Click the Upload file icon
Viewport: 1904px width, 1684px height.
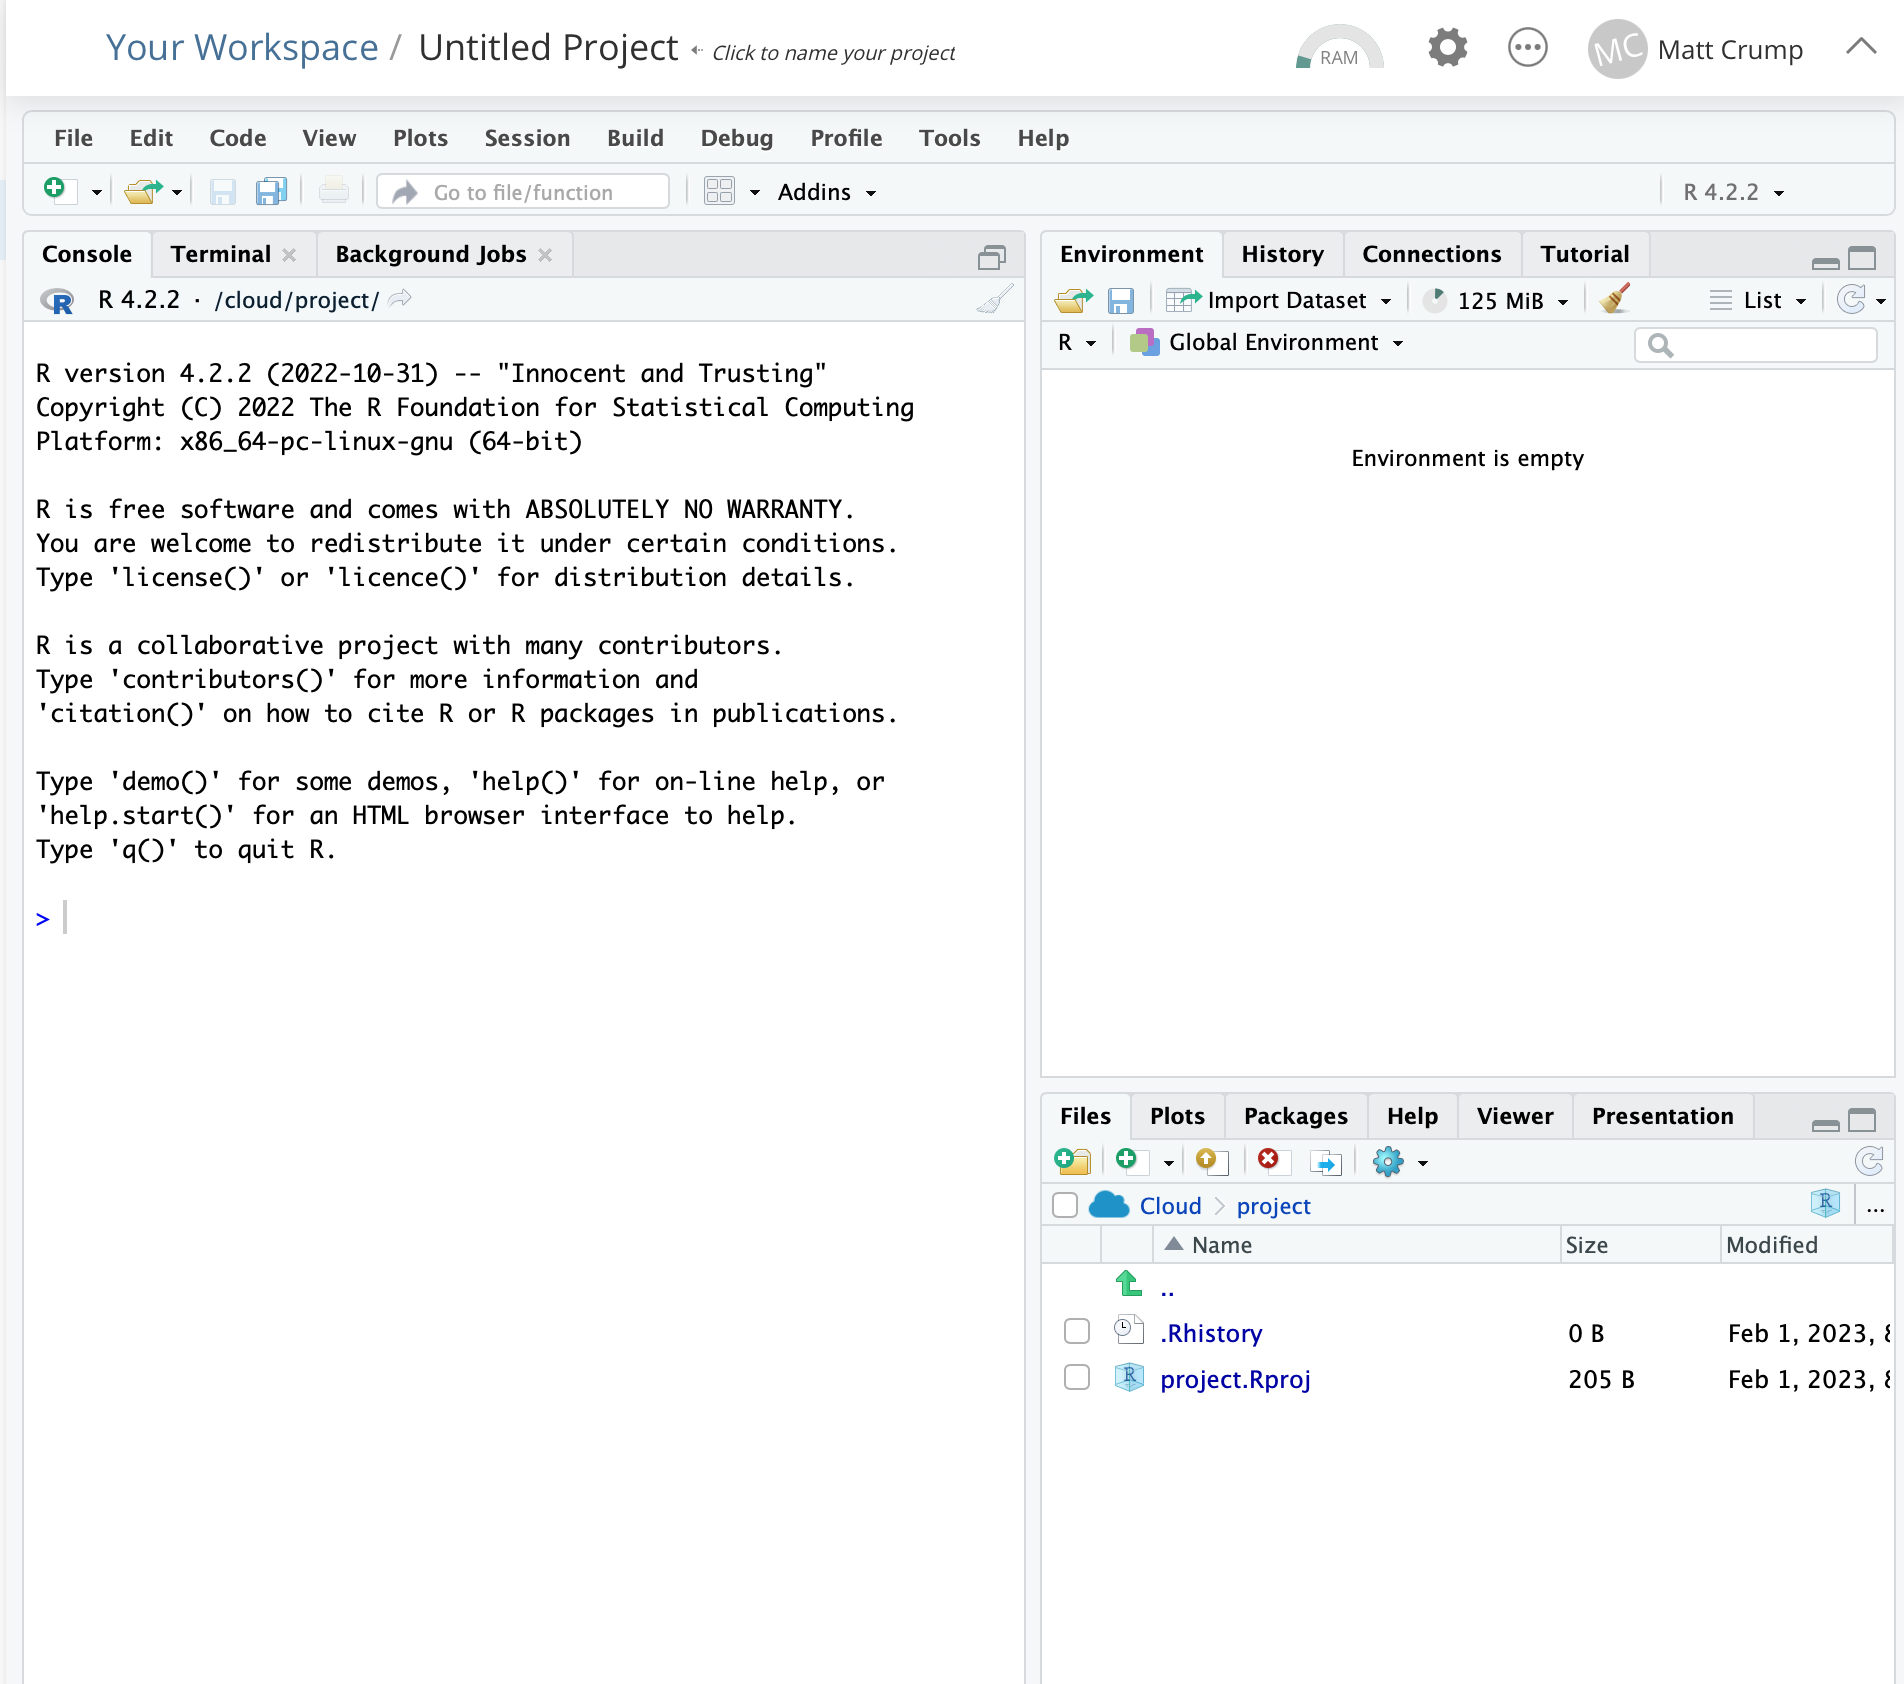(1211, 1161)
